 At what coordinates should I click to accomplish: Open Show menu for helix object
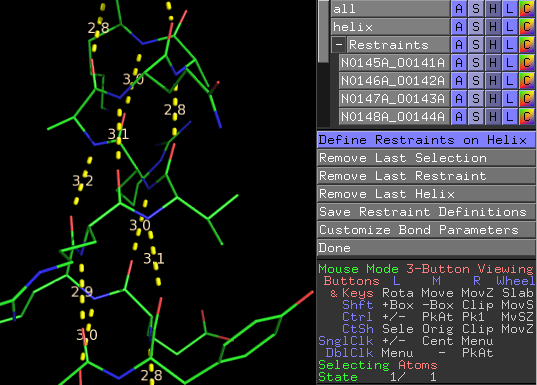476,26
